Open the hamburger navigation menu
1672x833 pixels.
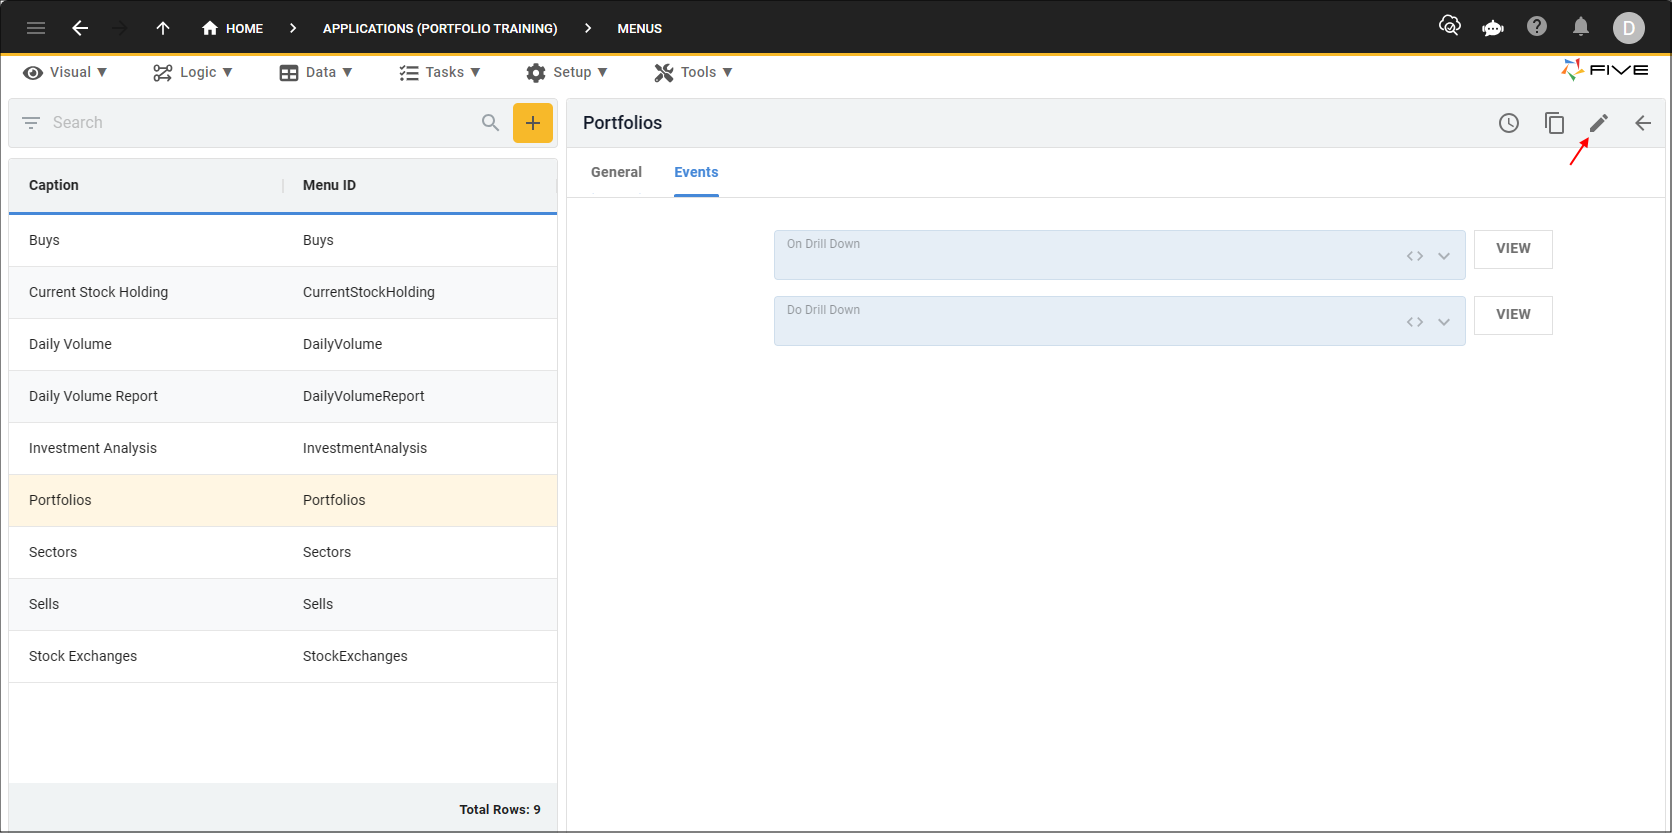point(36,28)
